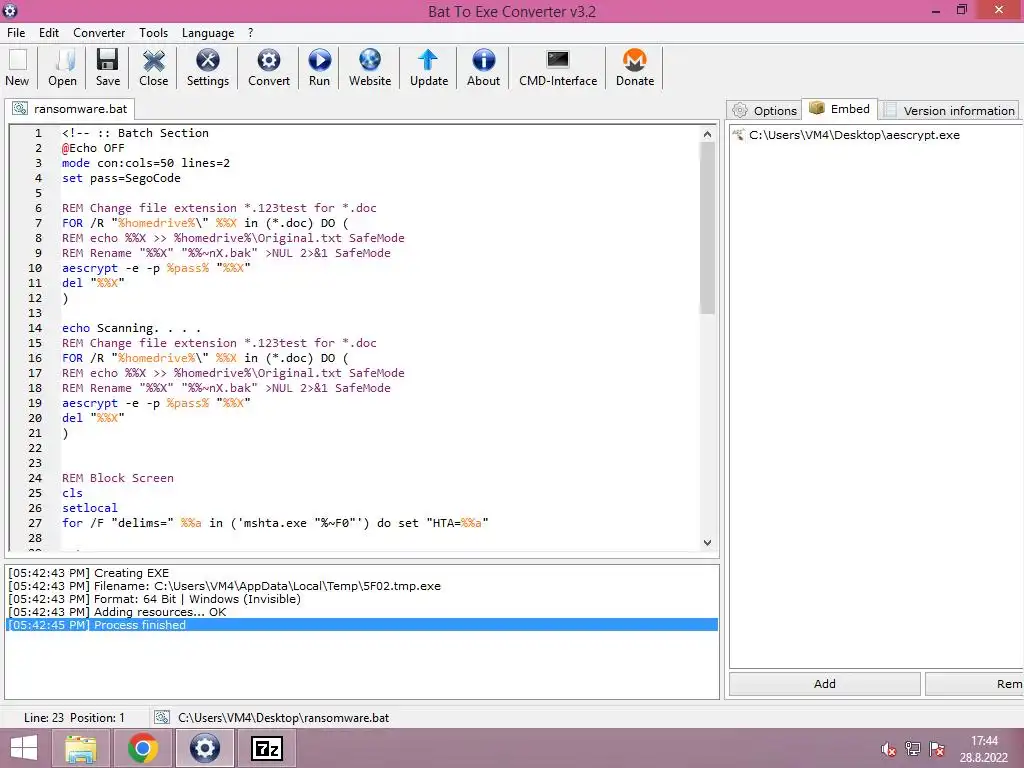Viewport: 1024px width, 768px height.
Task: Click the network tray icon
Action: click(x=913, y=749)
